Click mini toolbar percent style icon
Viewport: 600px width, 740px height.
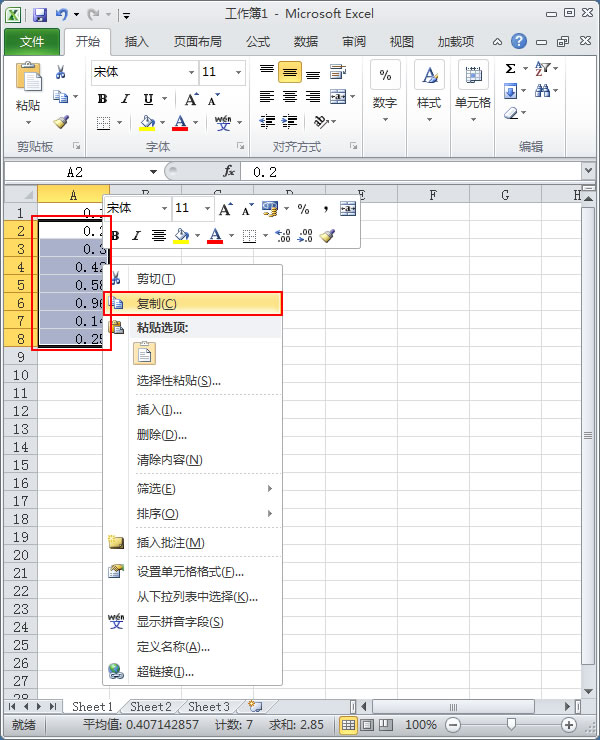pos(303,209)
